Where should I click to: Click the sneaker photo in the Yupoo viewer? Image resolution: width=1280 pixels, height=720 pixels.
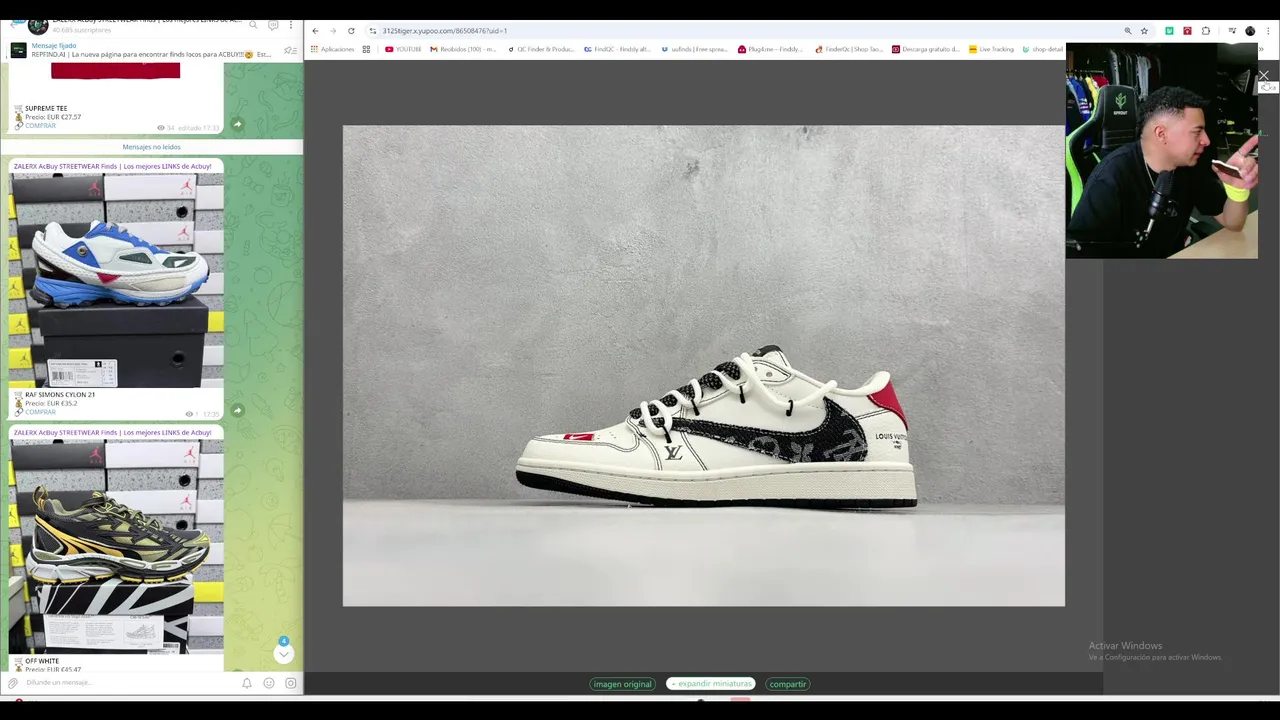pos(704,366)
